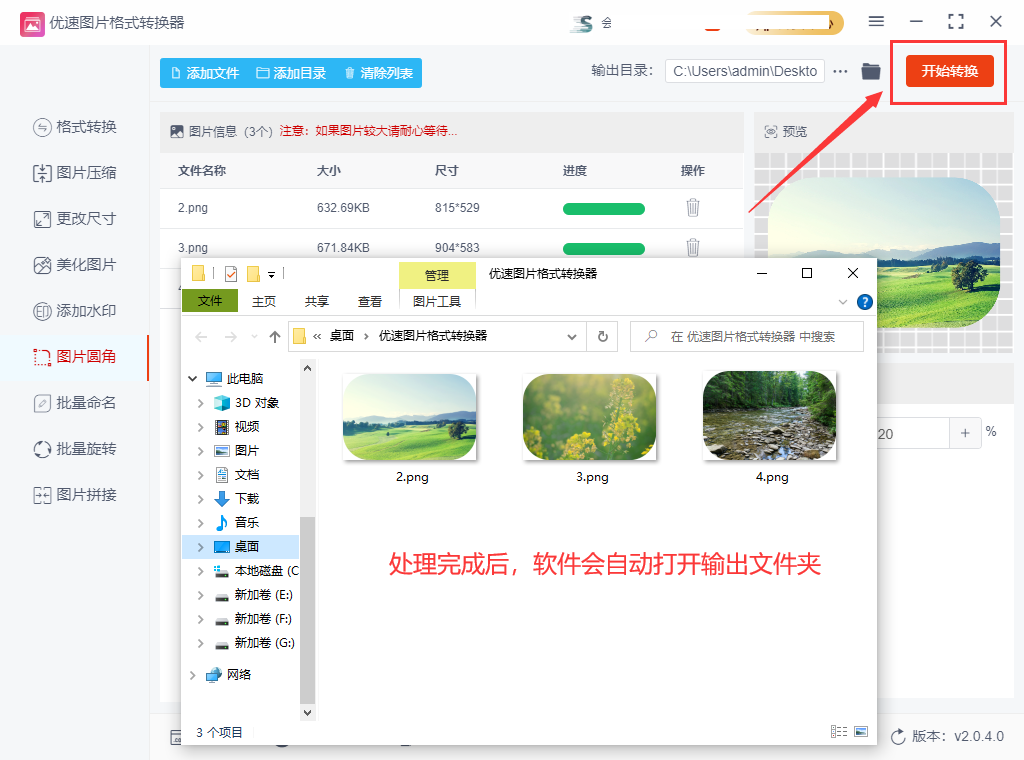
Task: Click the plus stepper next to percentage value
Action: click(965, 433)
